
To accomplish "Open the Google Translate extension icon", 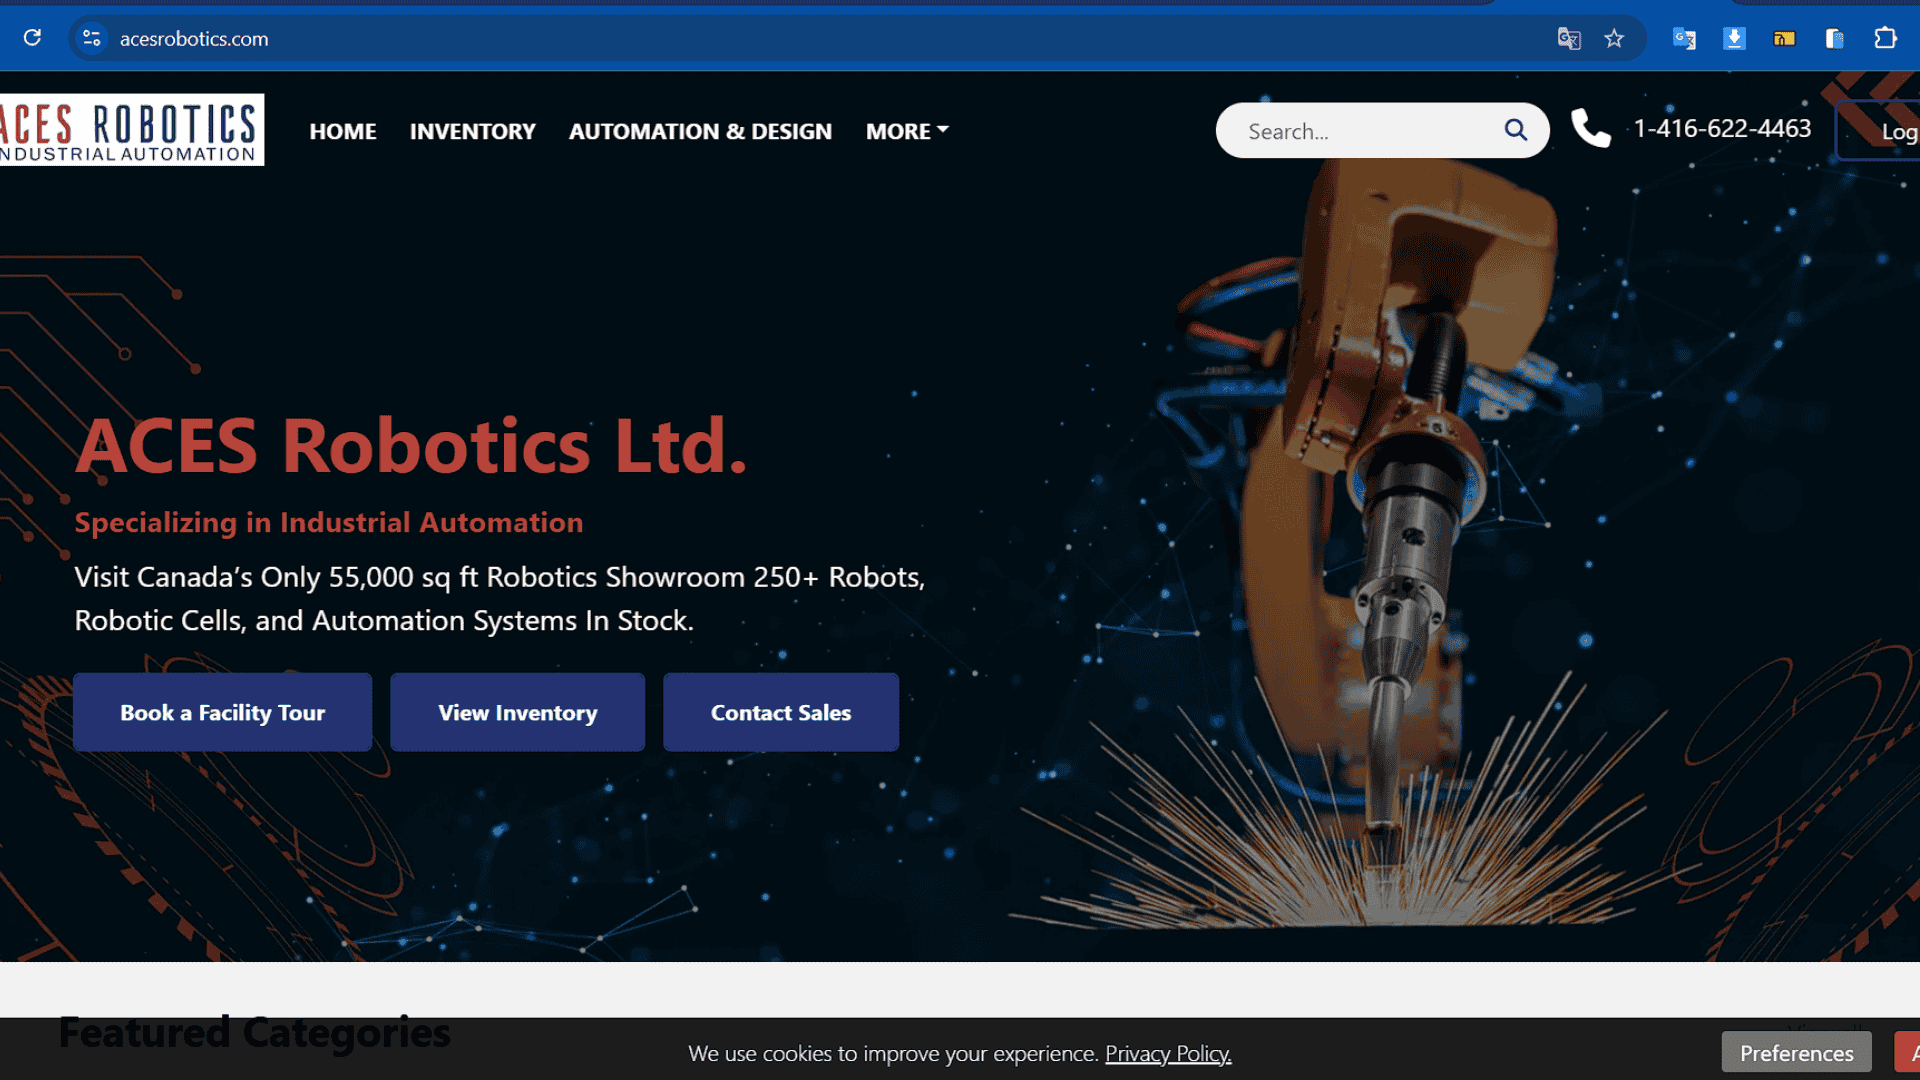I will click(1684, 38).
